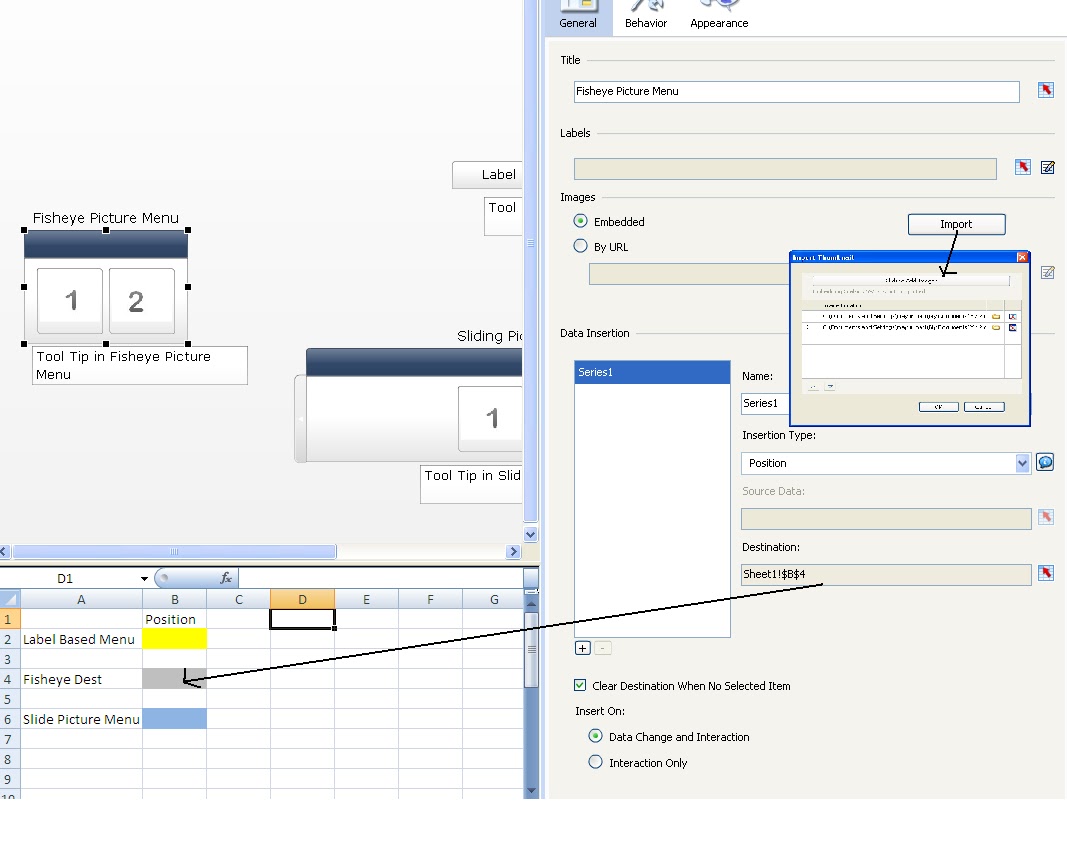The height and width of the screenshot is (843, 1067).
Task: Click the cell selector icon beside the Labels field
Action: click(1021, 168)
